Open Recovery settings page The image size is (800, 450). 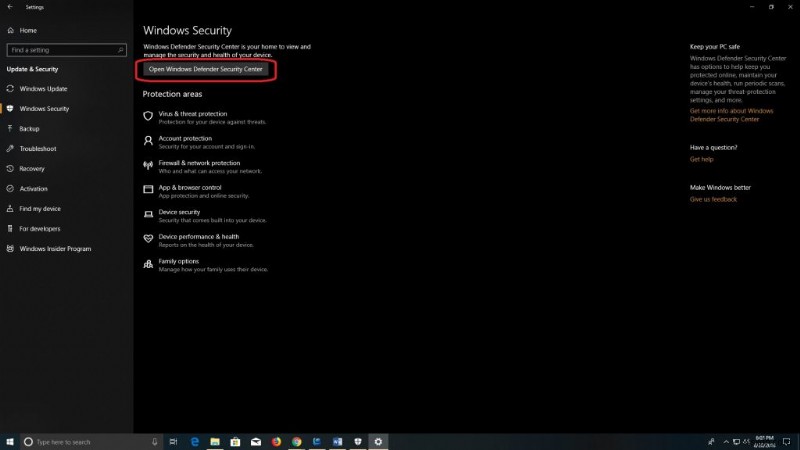[26, 169]
